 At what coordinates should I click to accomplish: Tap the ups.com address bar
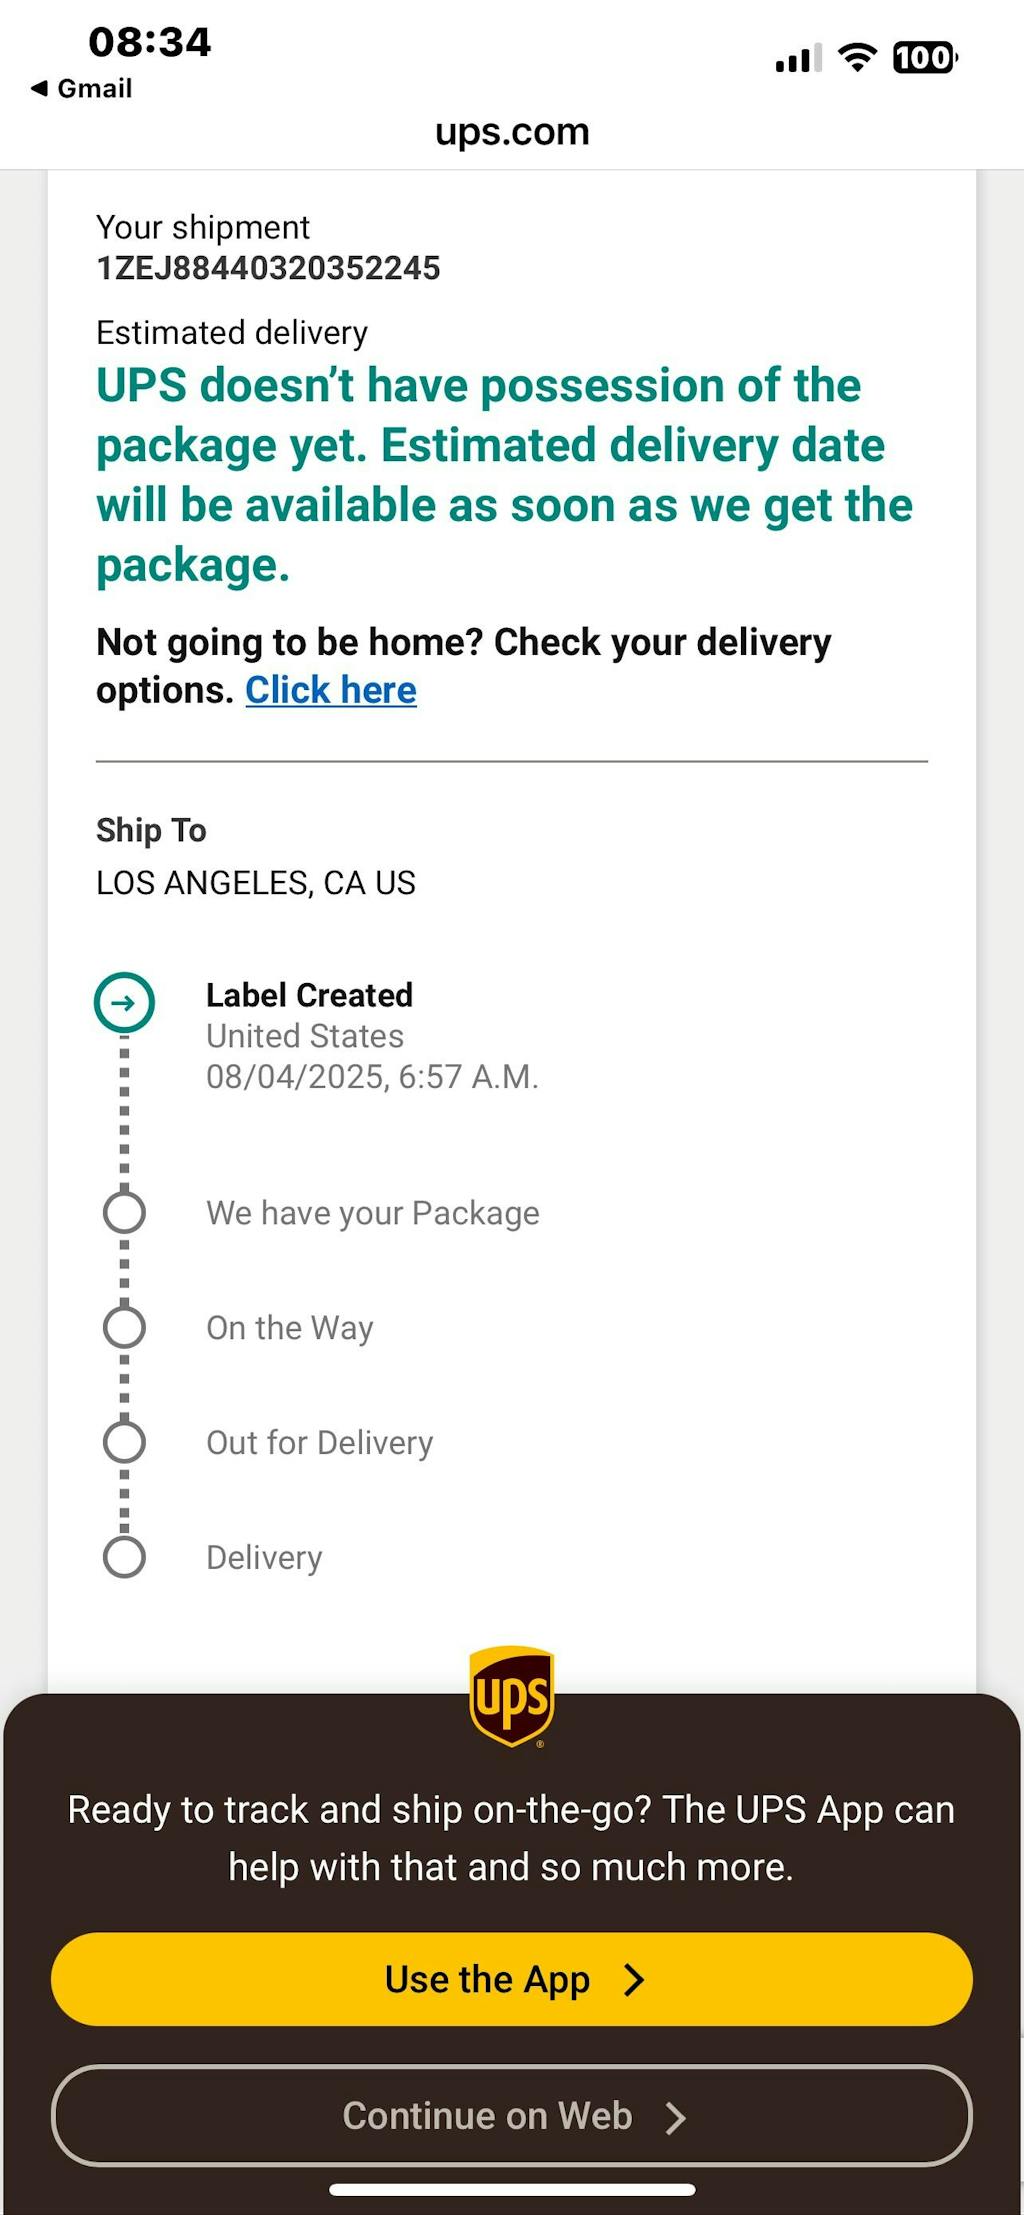pyautogui.click(x=512, y=132)
